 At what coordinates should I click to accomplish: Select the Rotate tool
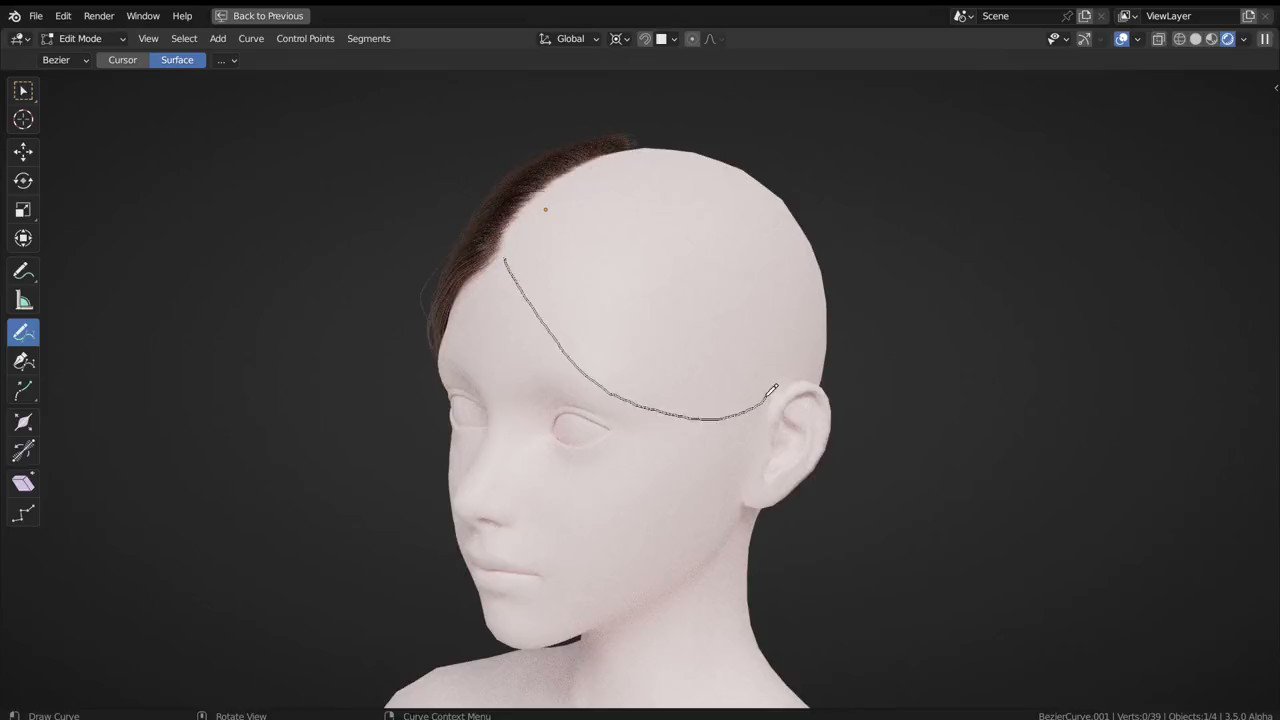coord(23,181)
